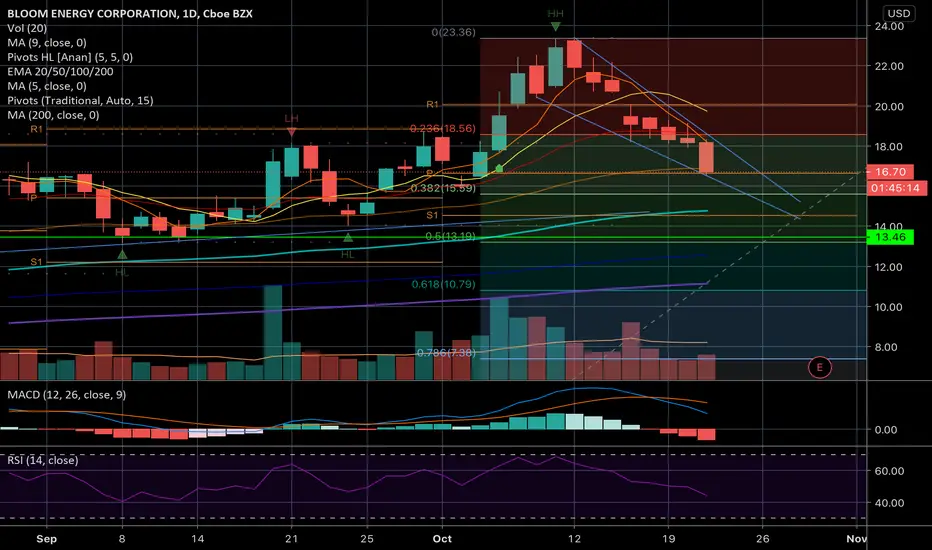Click the 26 date axis label
This screenshot has height=550, width=932.
763,539
